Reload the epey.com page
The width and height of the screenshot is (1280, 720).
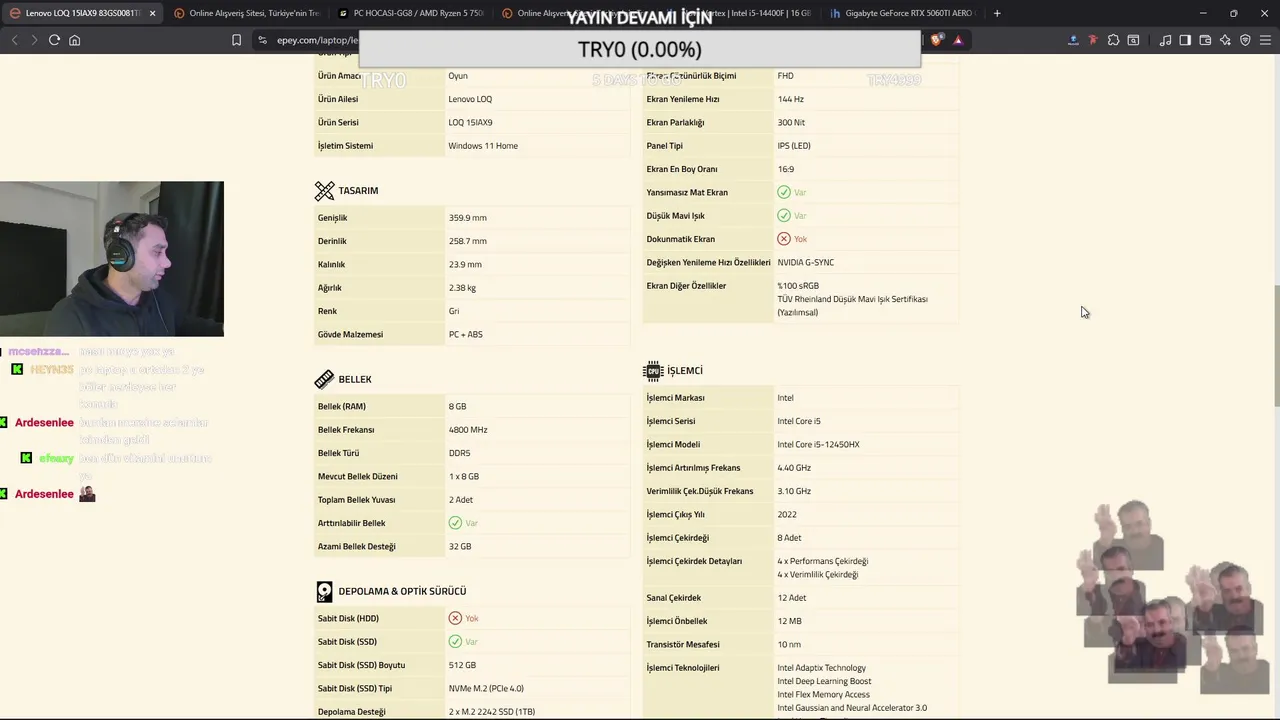[54, 40]
